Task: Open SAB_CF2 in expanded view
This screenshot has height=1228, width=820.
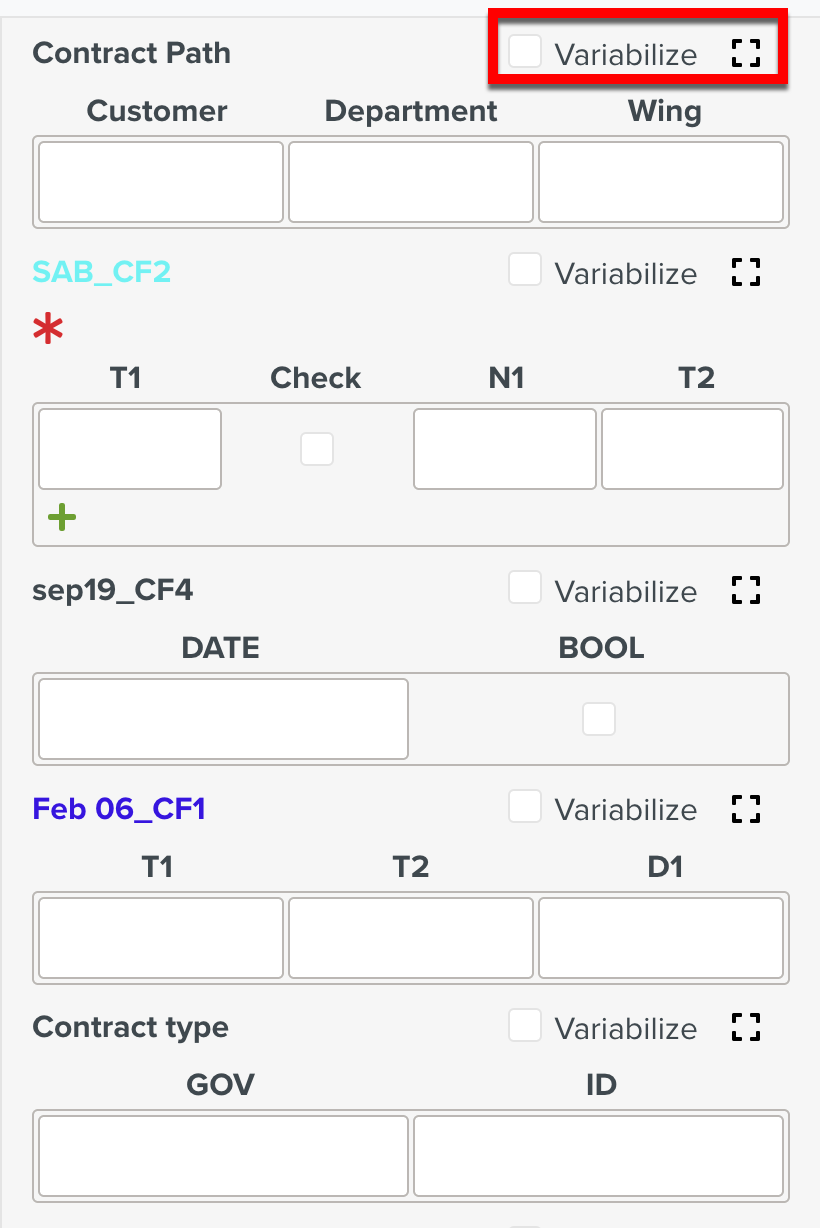Action: [x=745, y=272]
